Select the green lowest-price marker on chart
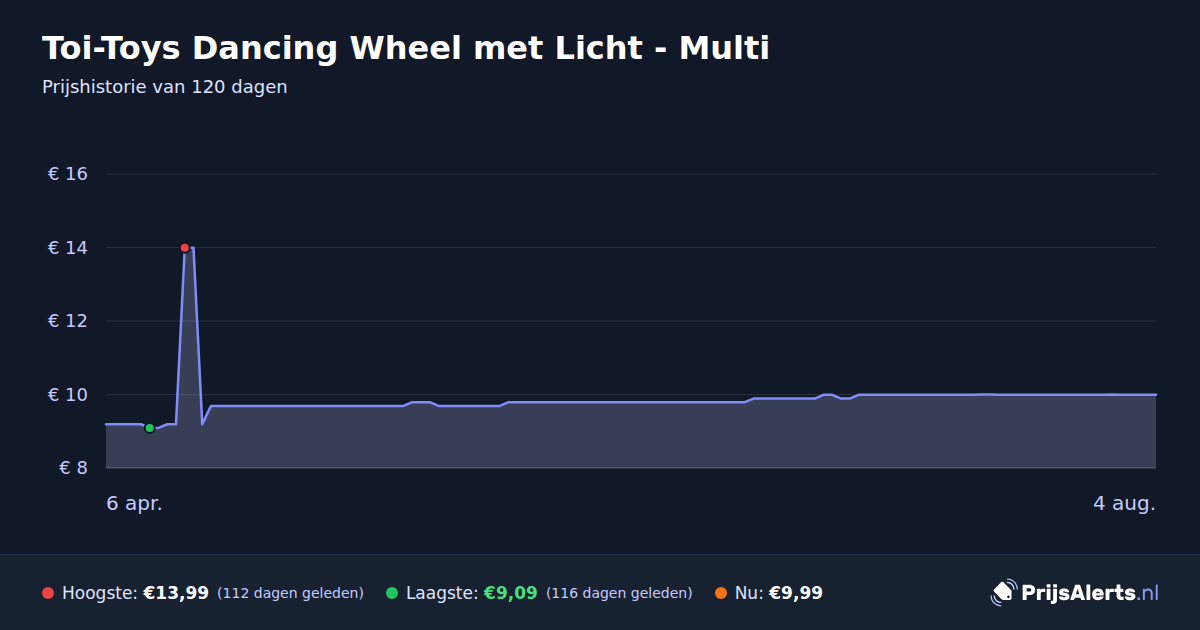This screenshot has width=1200, height=630. click(150, 428)
